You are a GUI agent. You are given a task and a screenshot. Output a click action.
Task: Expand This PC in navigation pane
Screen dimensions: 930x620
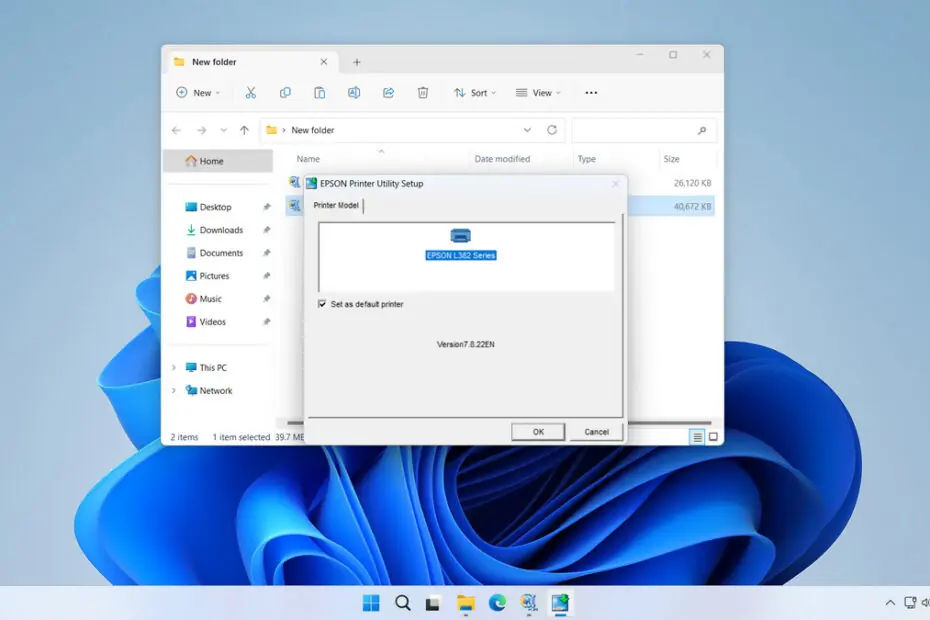pos(174,368)
